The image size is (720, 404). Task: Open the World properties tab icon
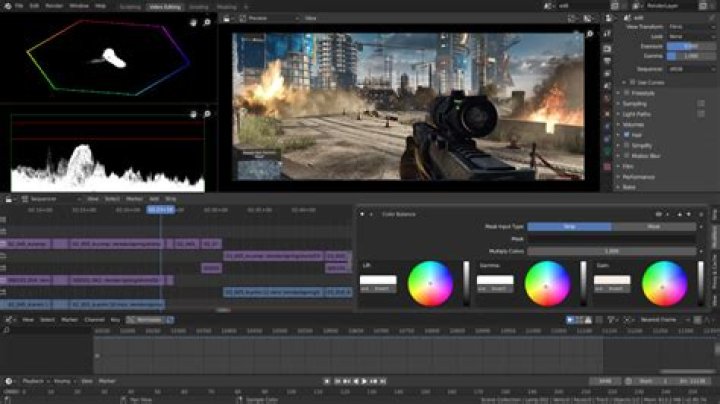(x=608, y=98)
